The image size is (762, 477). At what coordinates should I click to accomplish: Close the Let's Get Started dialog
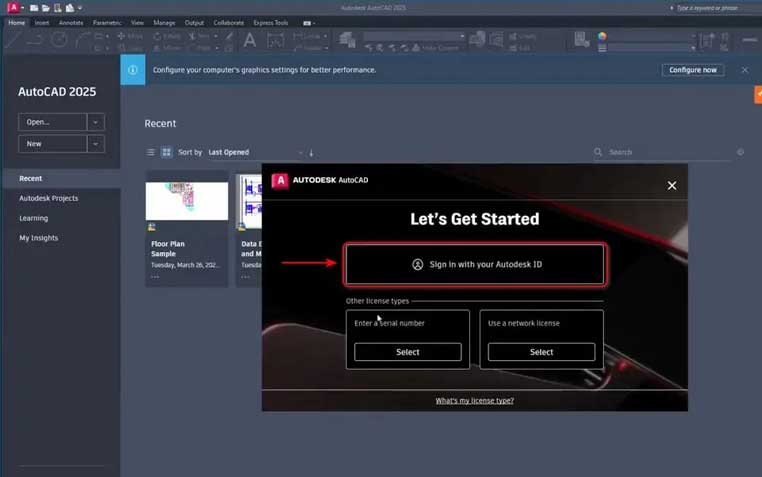pyautogui.click(x=672, y=186)
